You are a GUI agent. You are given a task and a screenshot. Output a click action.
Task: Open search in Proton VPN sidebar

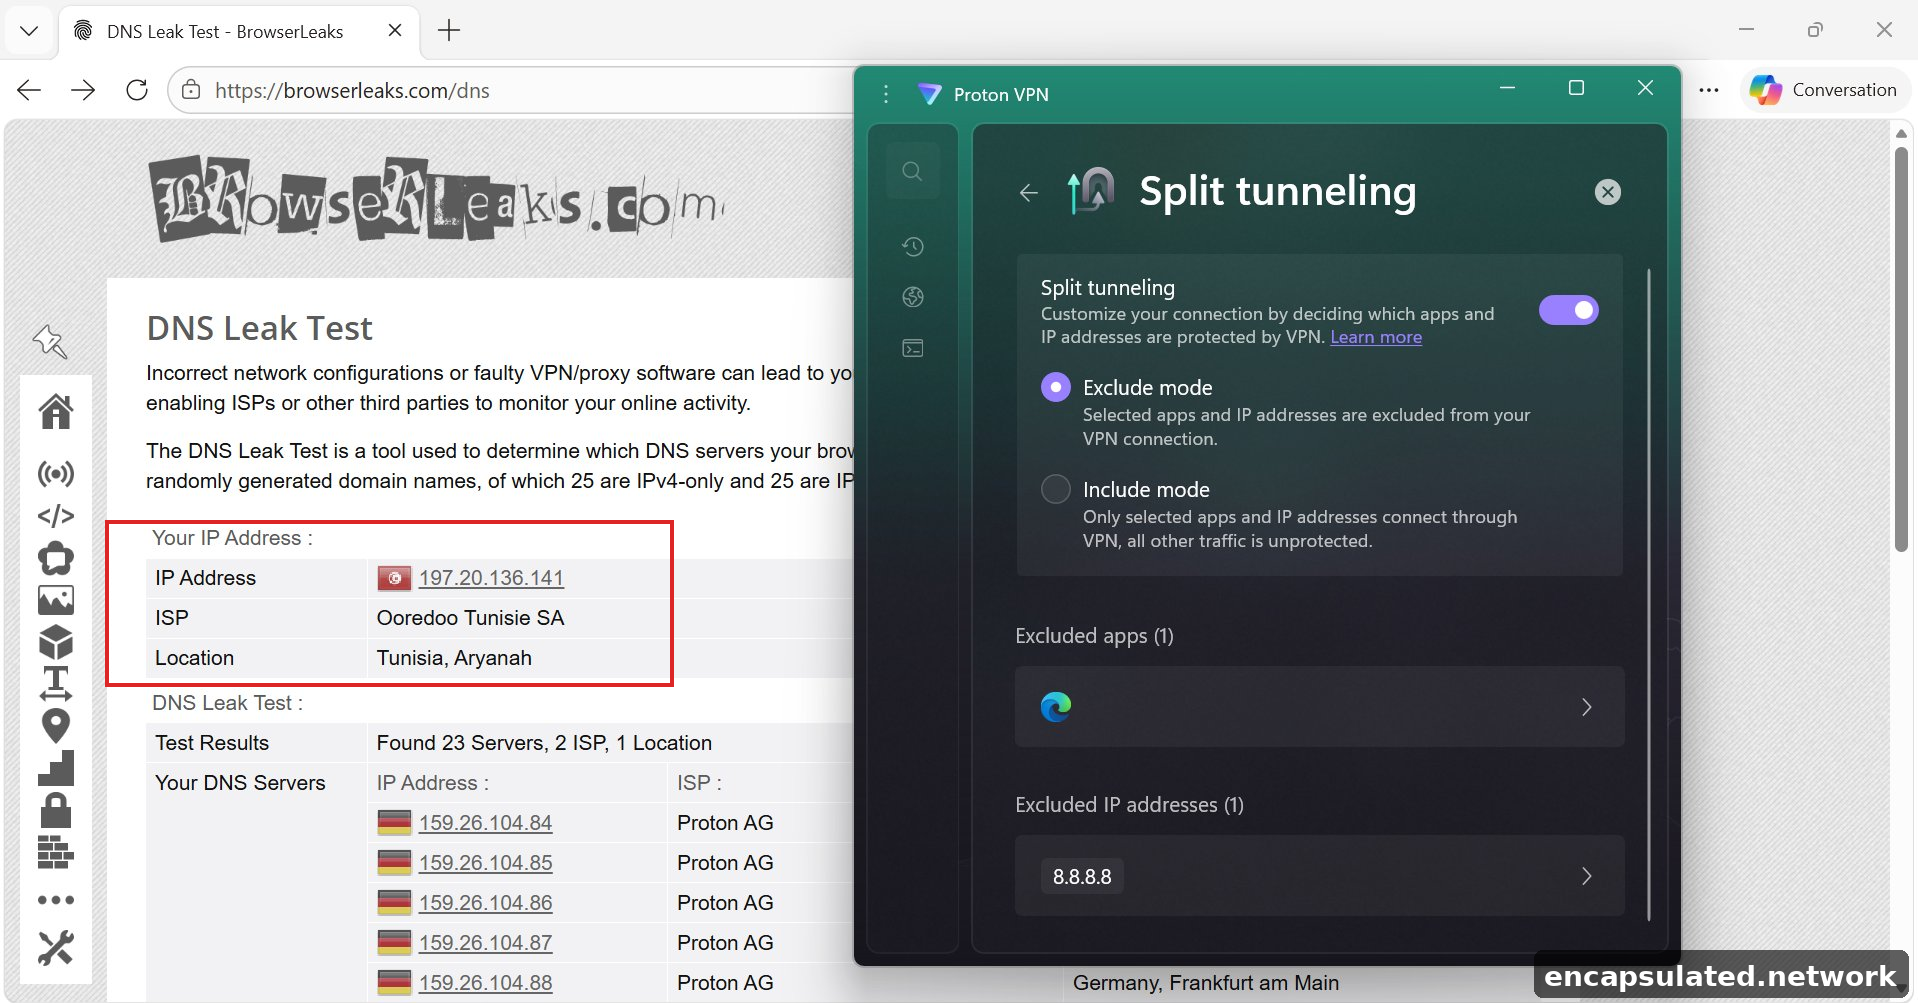[912, 171]
